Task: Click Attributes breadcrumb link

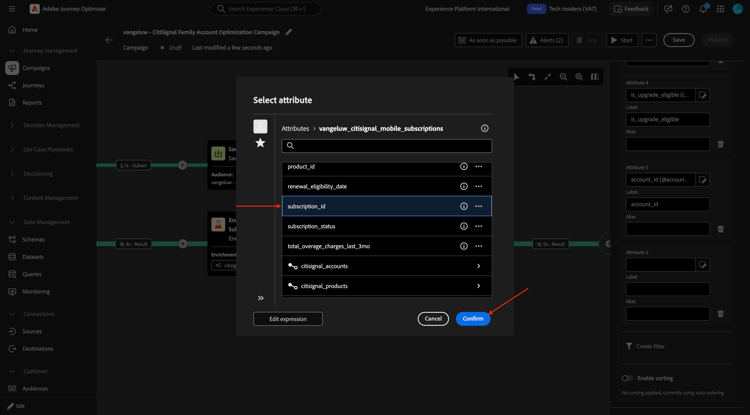Action: 295,129
